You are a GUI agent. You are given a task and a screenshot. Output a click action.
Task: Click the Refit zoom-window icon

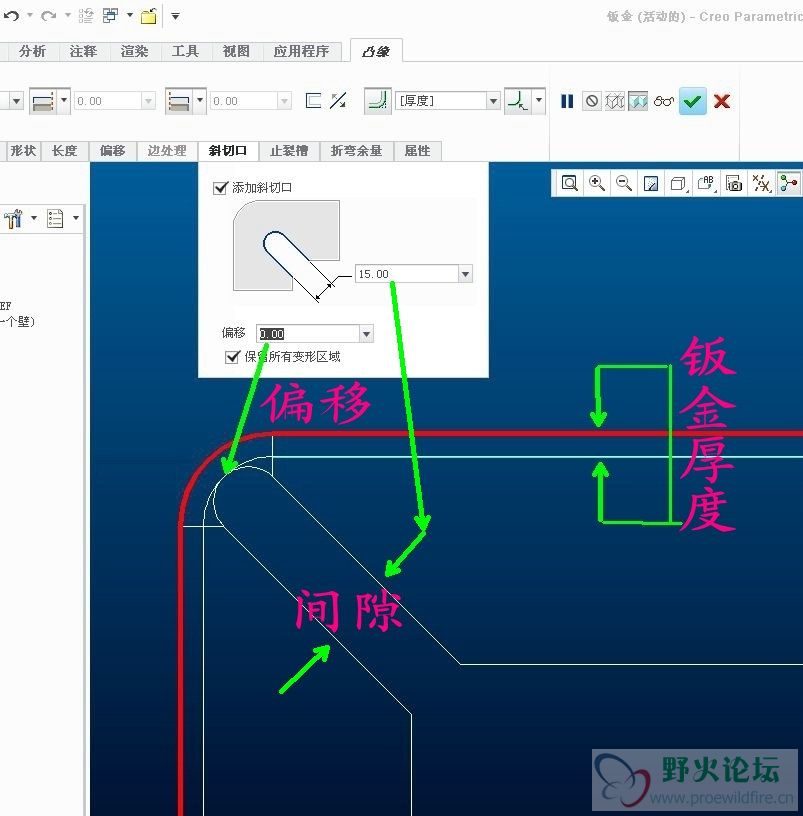tap(569, 183)
